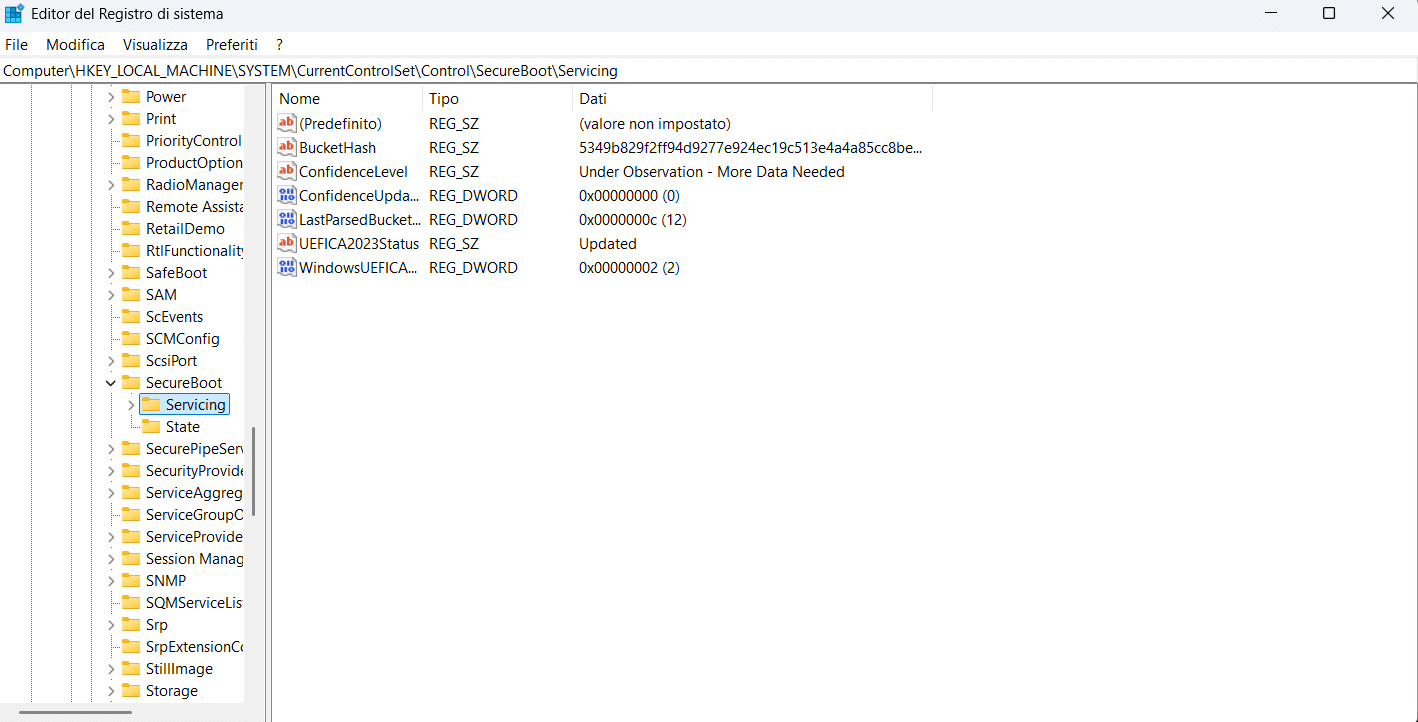Expand the Servicing subkey arrow
1418x722 pixels.
coord(131,405)
